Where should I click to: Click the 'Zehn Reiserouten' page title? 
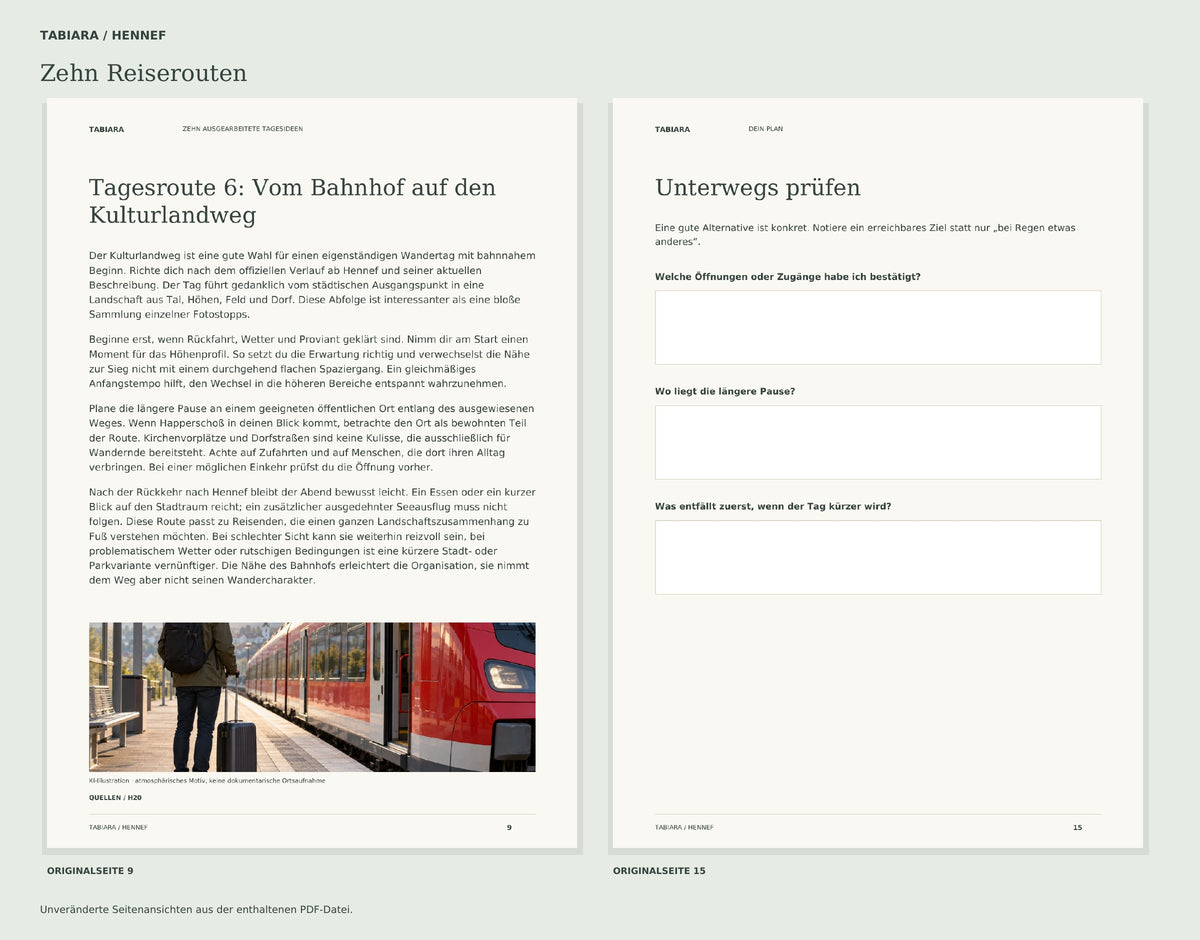(143, 74)
